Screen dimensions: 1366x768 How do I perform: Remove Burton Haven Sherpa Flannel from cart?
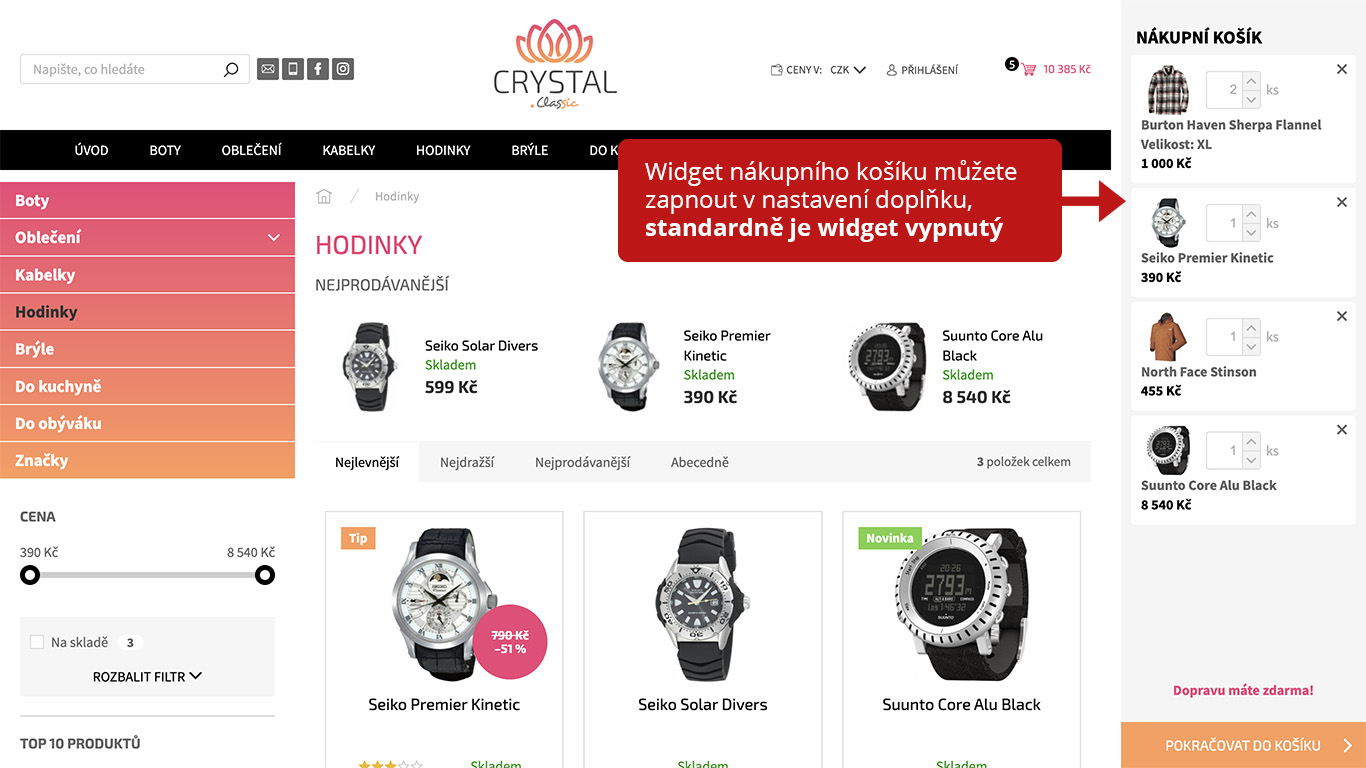1342,69
